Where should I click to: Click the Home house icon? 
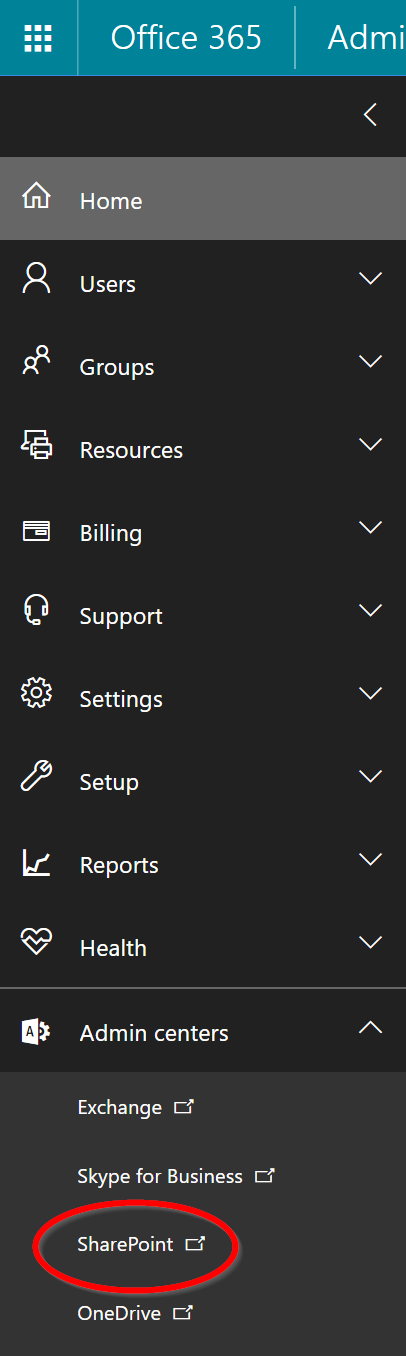[x=36, y=196]
